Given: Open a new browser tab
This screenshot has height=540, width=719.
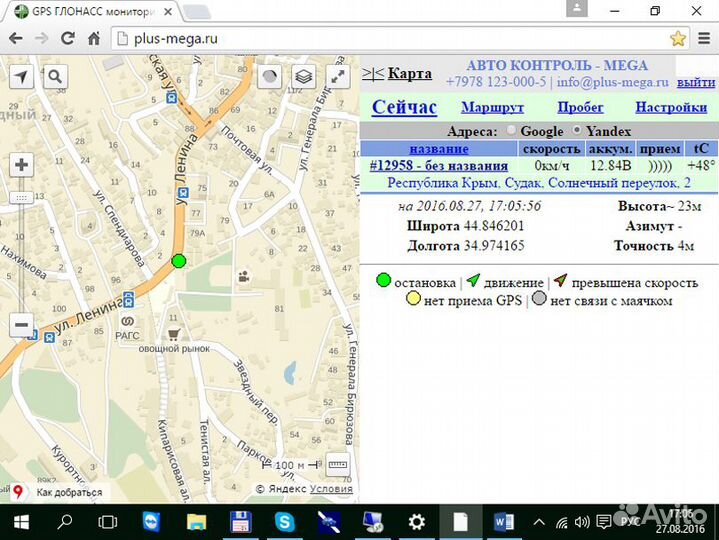Looking at the screenshot, I should (198, 12).
